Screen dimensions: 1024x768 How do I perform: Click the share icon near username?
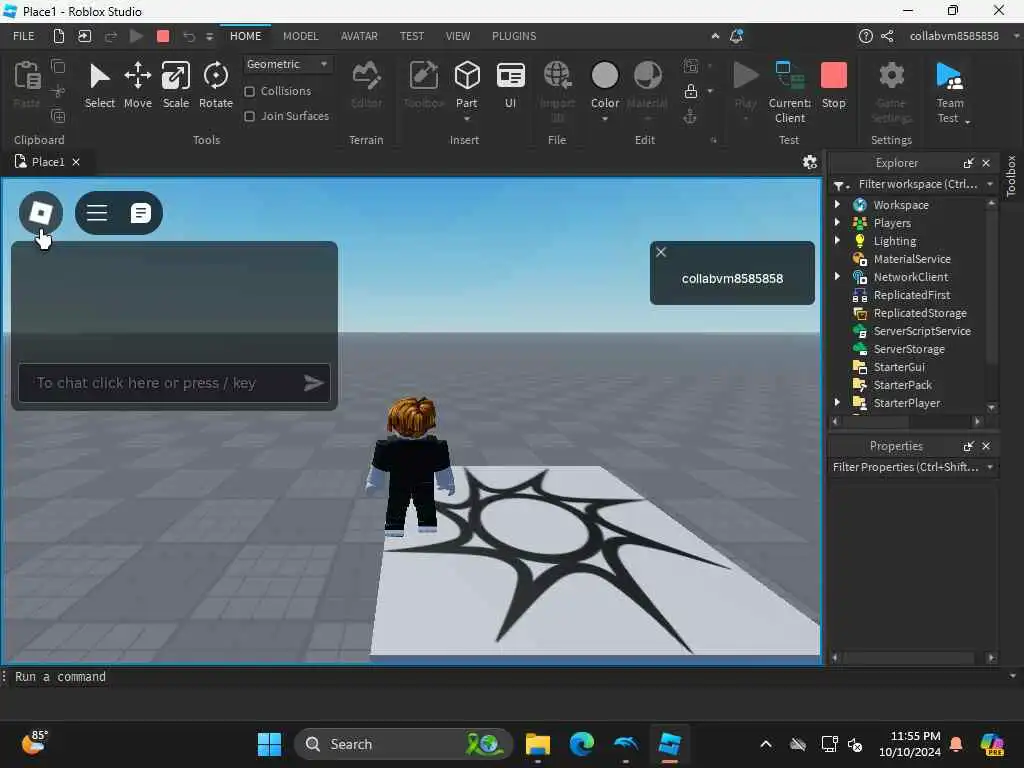pos(887,37)
